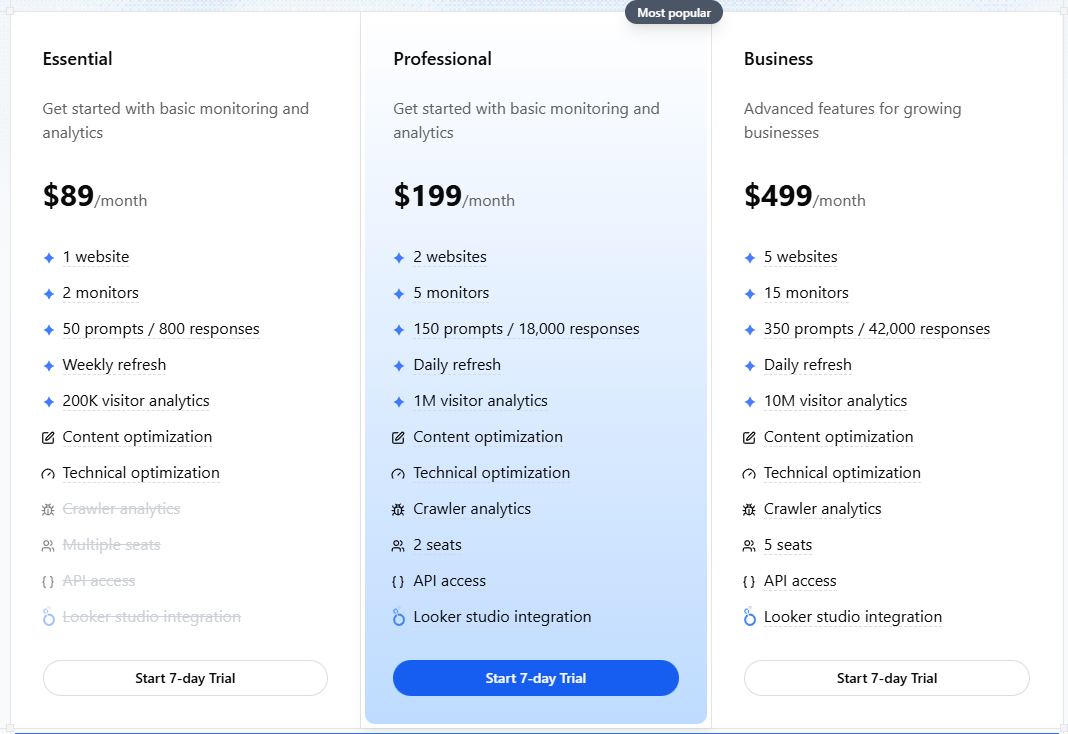Click the sparkle icon beside 1 website
This screenshot has height=734, width=1068.
click(48, 257)
